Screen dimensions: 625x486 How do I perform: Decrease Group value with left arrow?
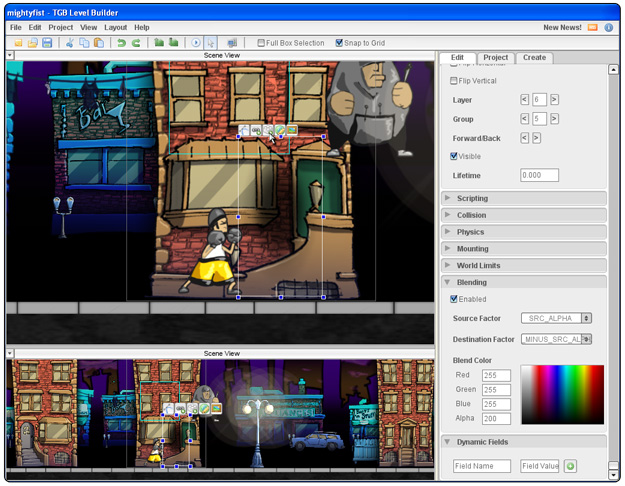[x=525, y=118]
